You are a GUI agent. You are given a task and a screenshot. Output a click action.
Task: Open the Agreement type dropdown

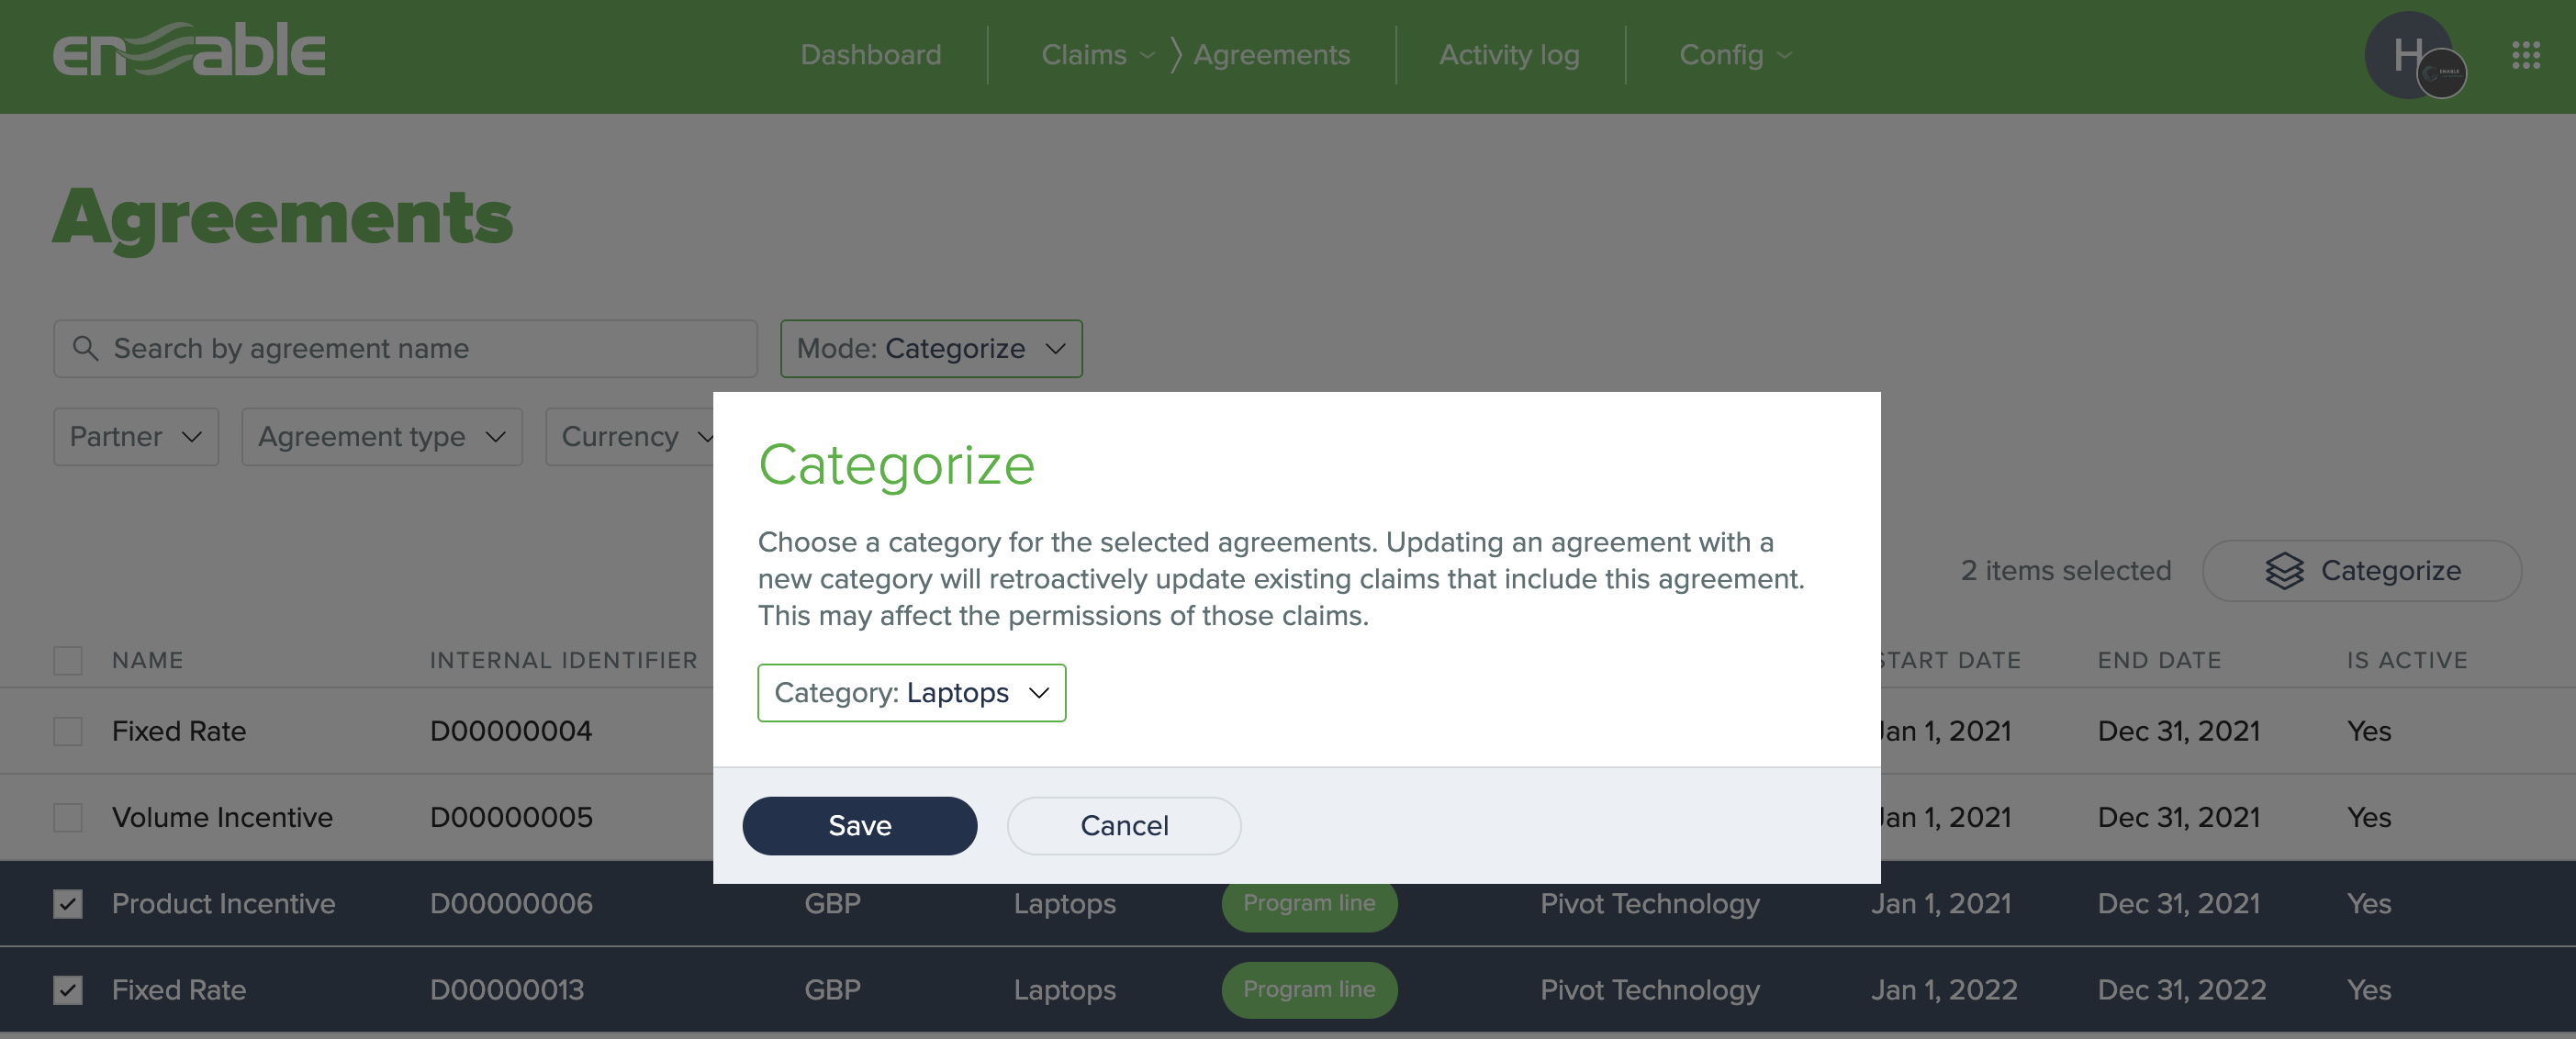point(381,436)
